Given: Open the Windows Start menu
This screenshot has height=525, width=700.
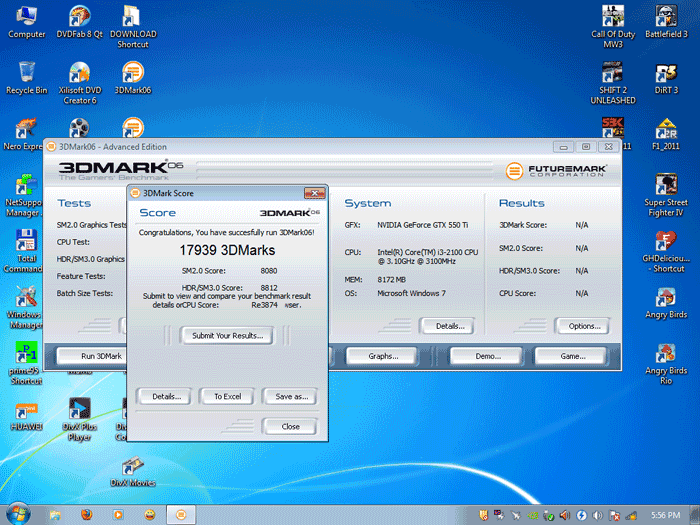Looking at the screenshot, I should click(18, 514).
